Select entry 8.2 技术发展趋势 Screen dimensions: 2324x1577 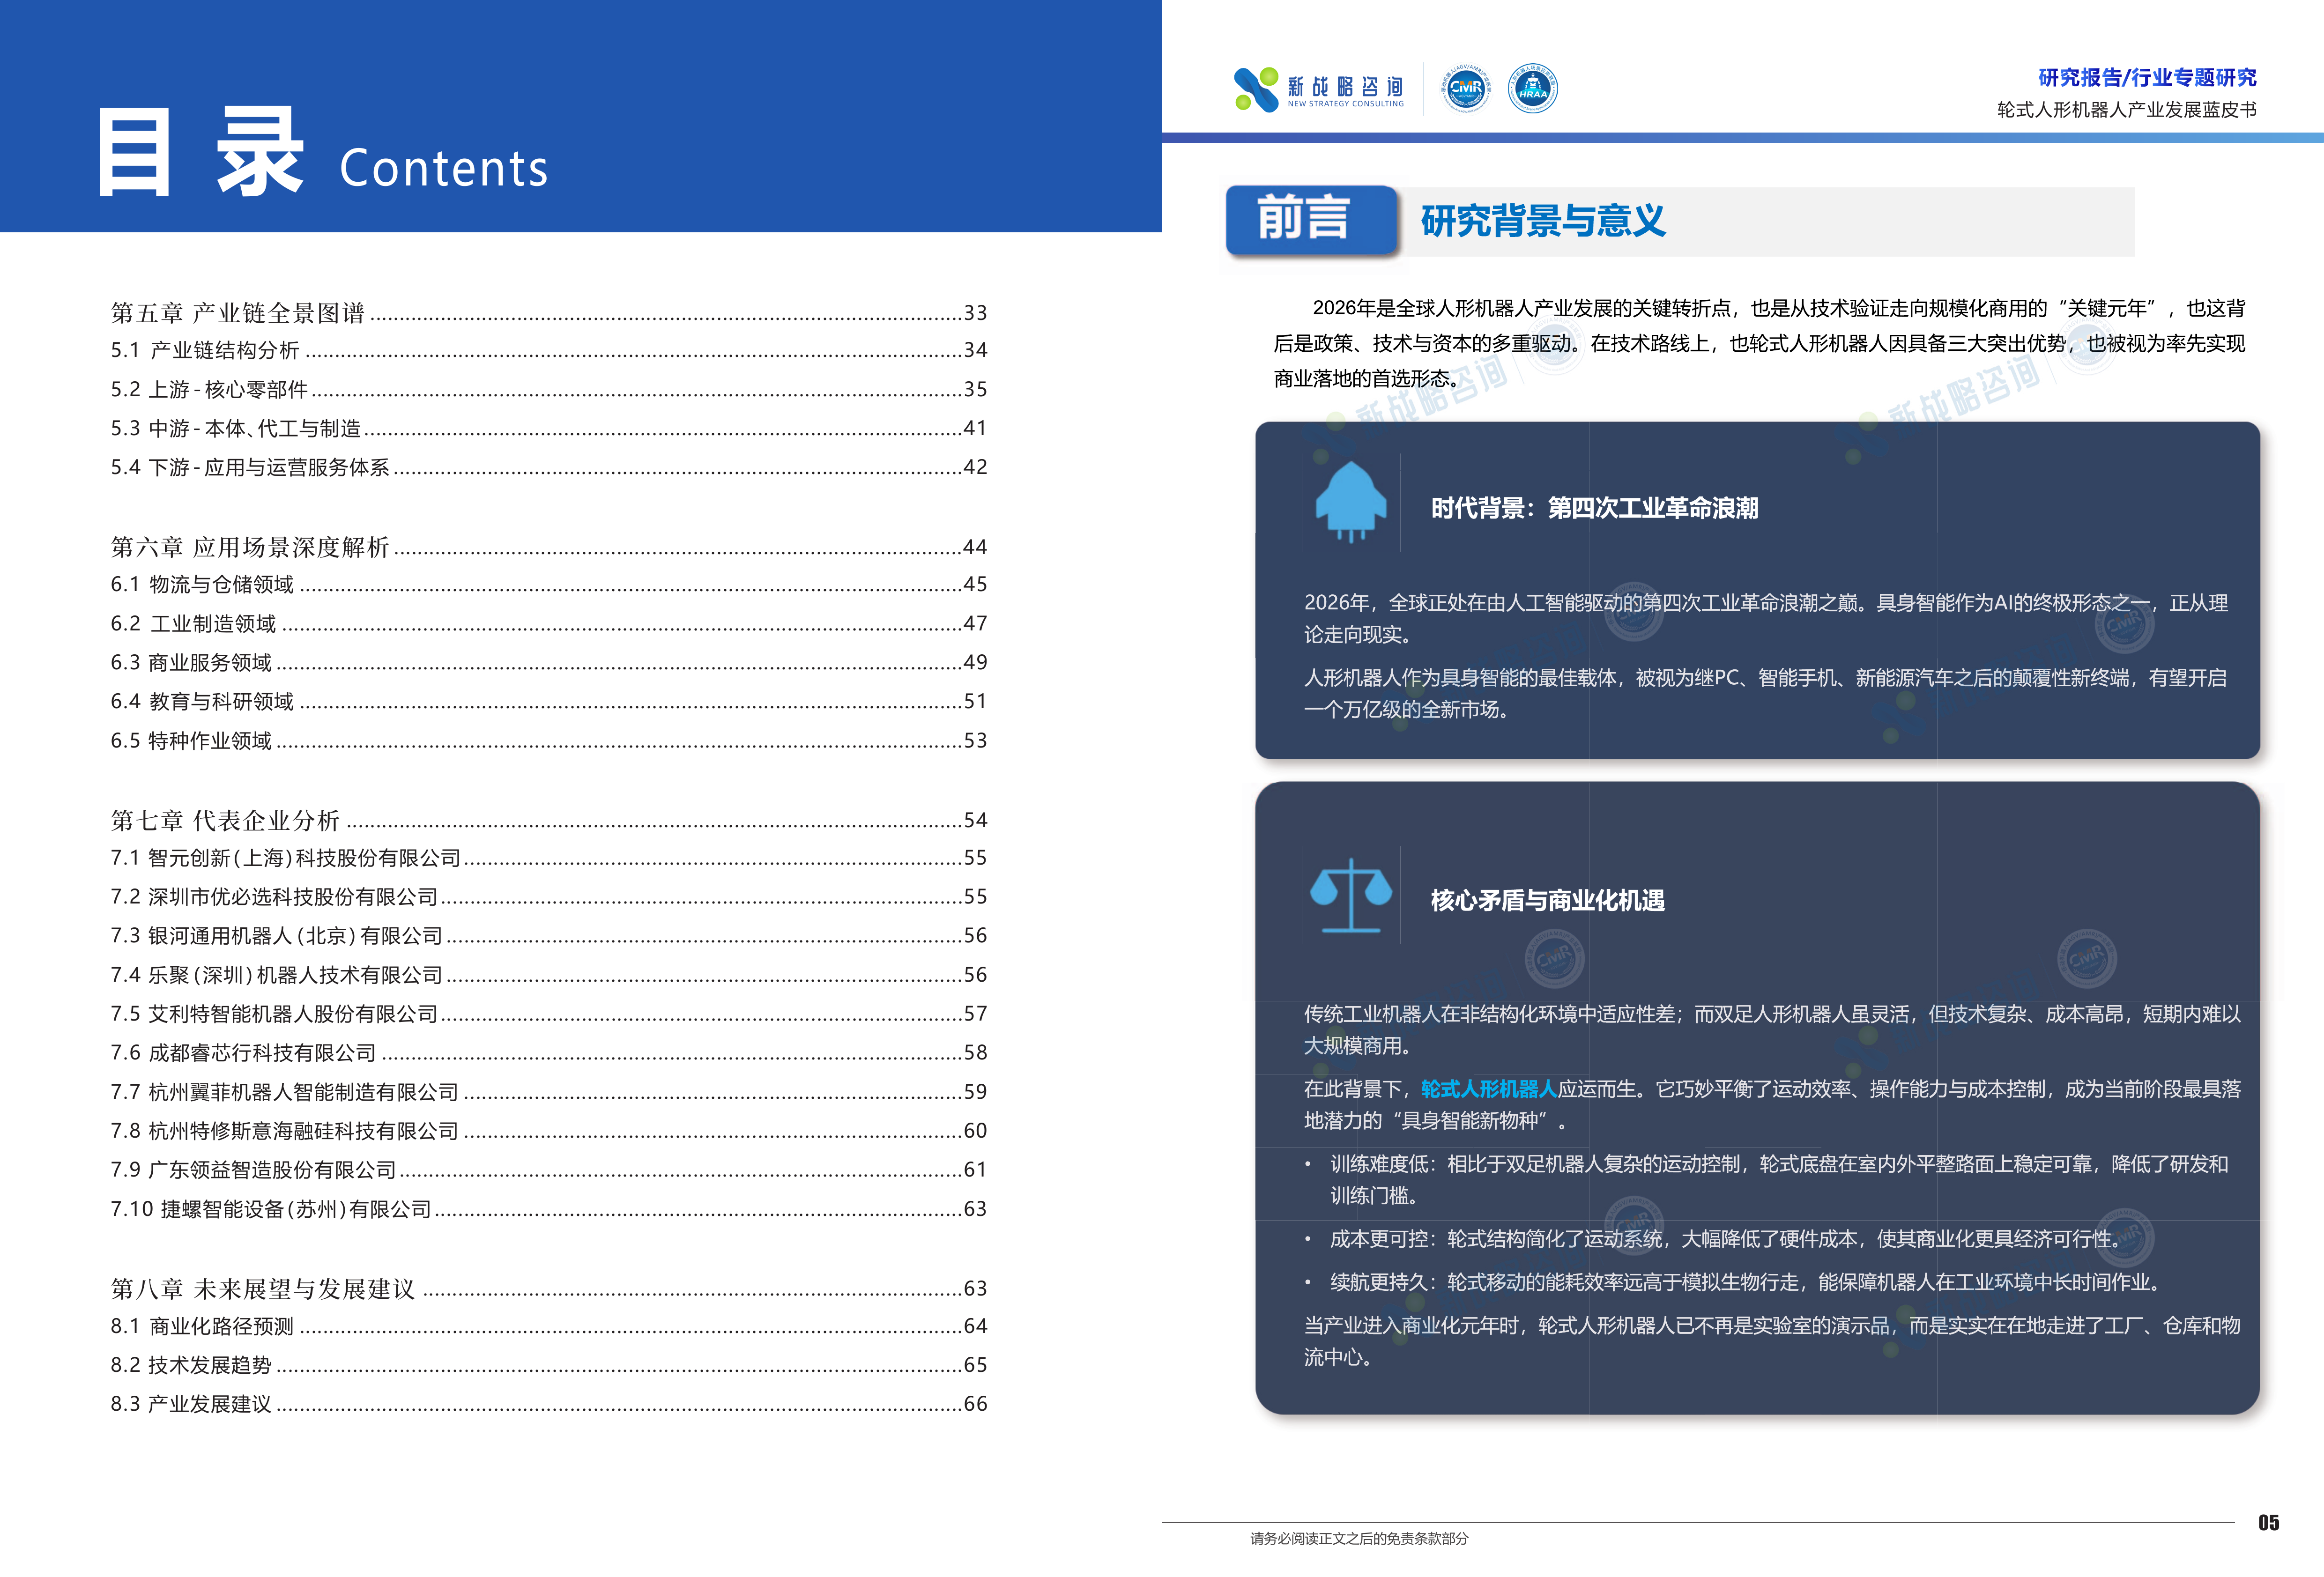click(x=548, y=1365)
